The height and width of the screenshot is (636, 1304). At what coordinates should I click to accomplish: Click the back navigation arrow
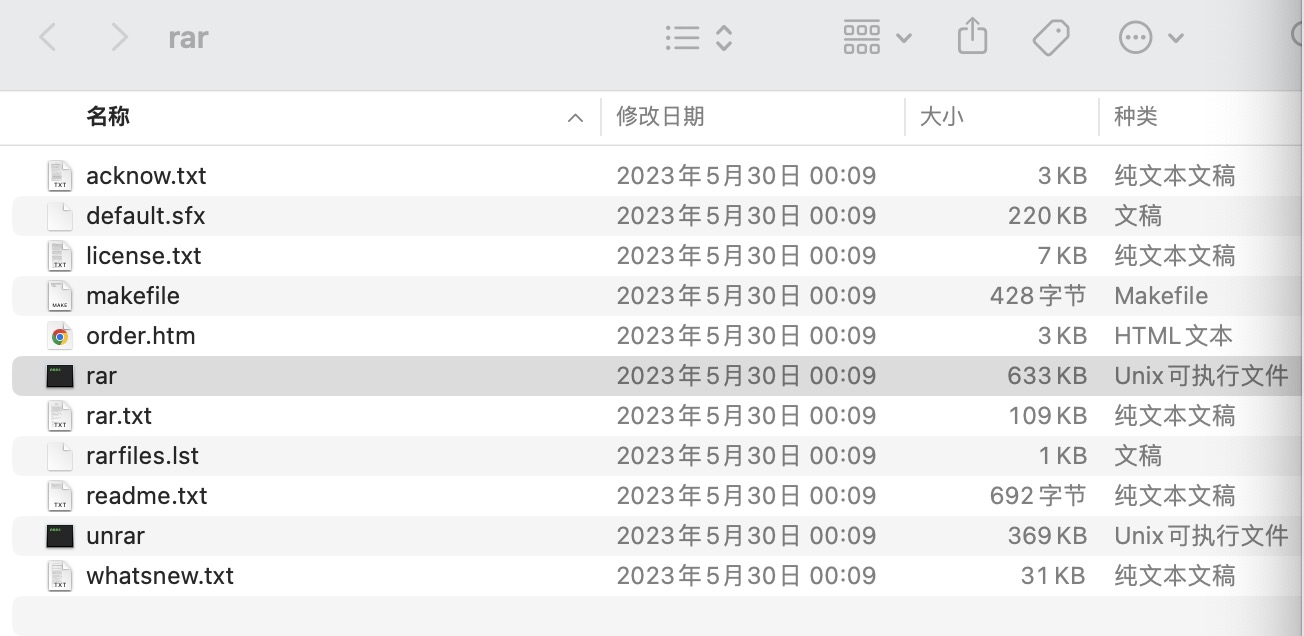coord(47,38)
